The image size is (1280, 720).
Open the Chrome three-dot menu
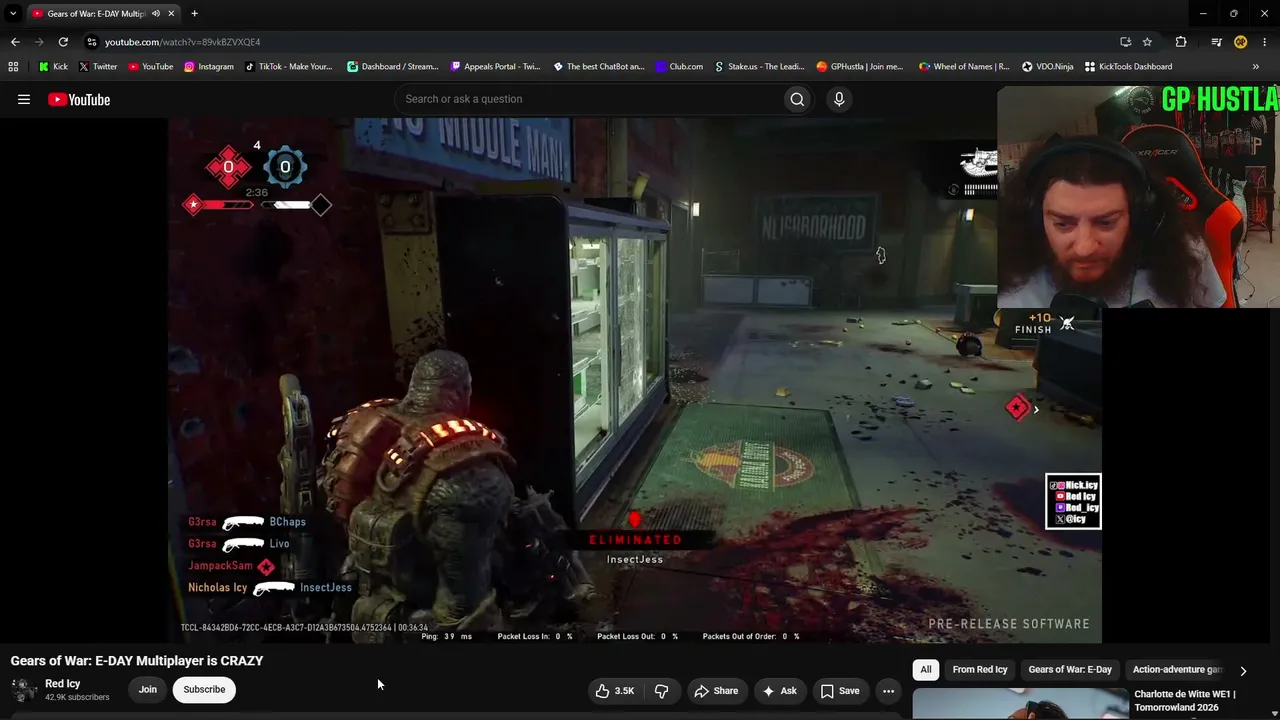(1264, 42)
